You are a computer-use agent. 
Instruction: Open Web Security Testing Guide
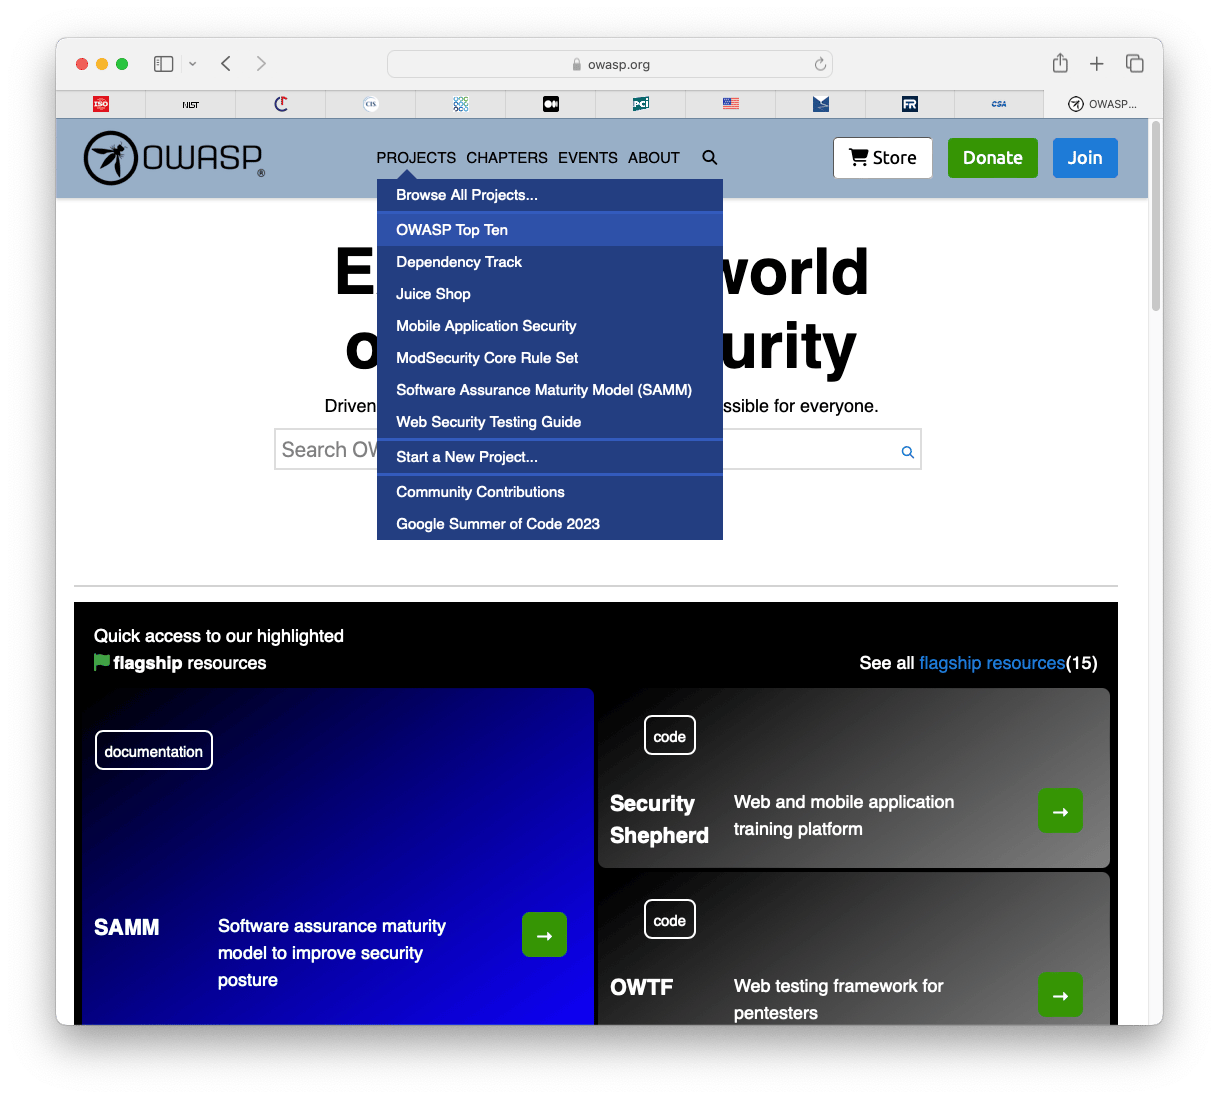550,422
